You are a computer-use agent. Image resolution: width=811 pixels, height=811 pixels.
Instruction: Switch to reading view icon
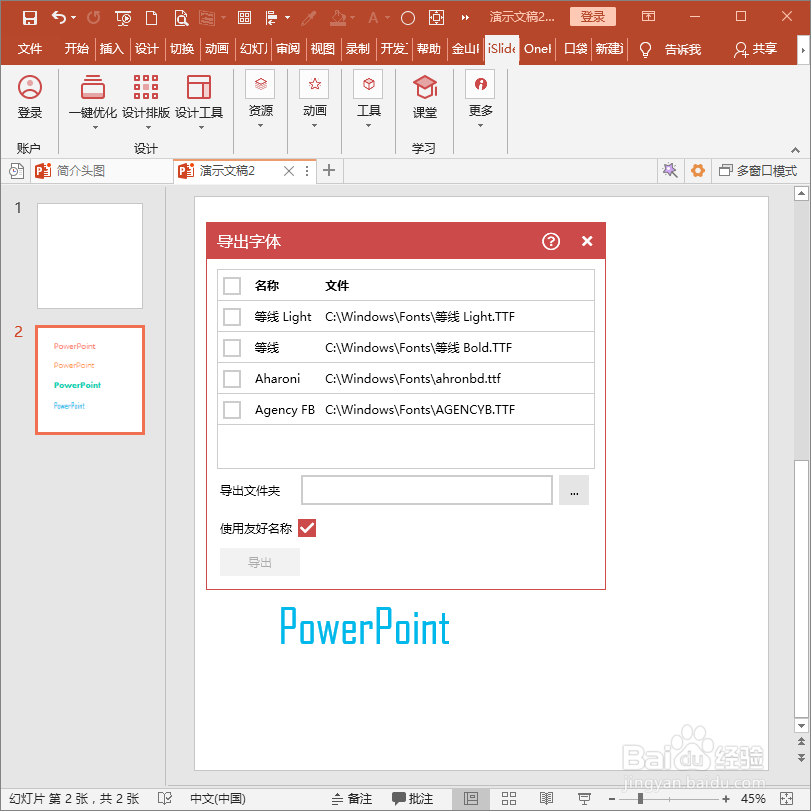(546, 799)
